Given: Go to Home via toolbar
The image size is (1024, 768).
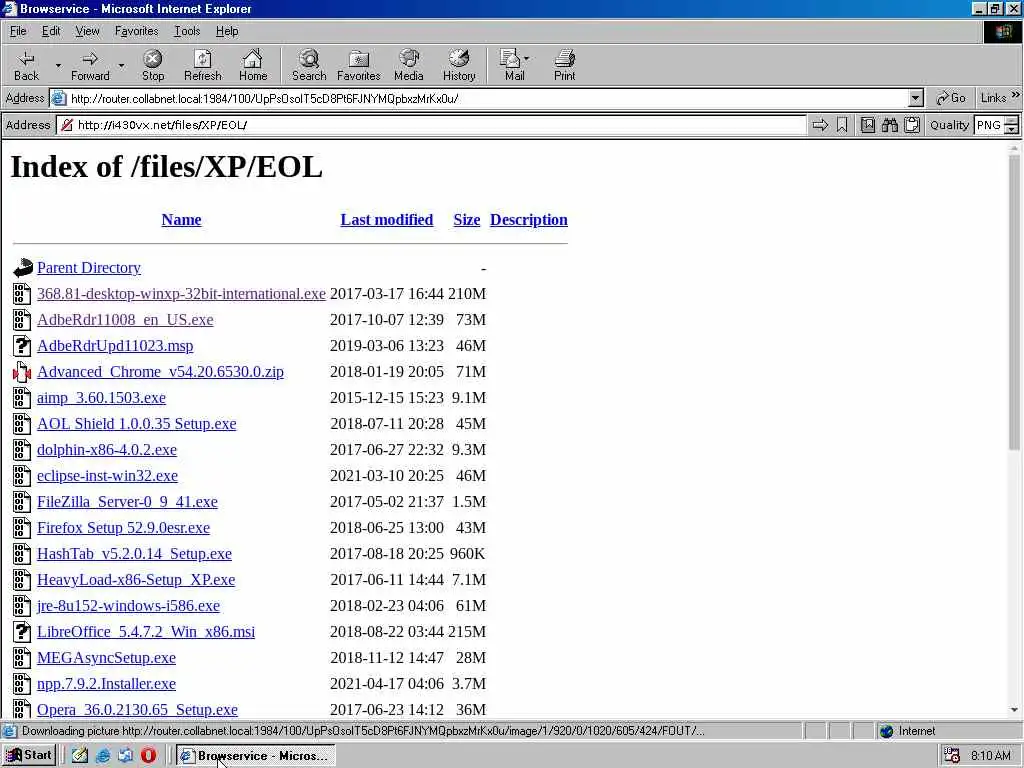Looking at the screenshot, I should 253,65.
